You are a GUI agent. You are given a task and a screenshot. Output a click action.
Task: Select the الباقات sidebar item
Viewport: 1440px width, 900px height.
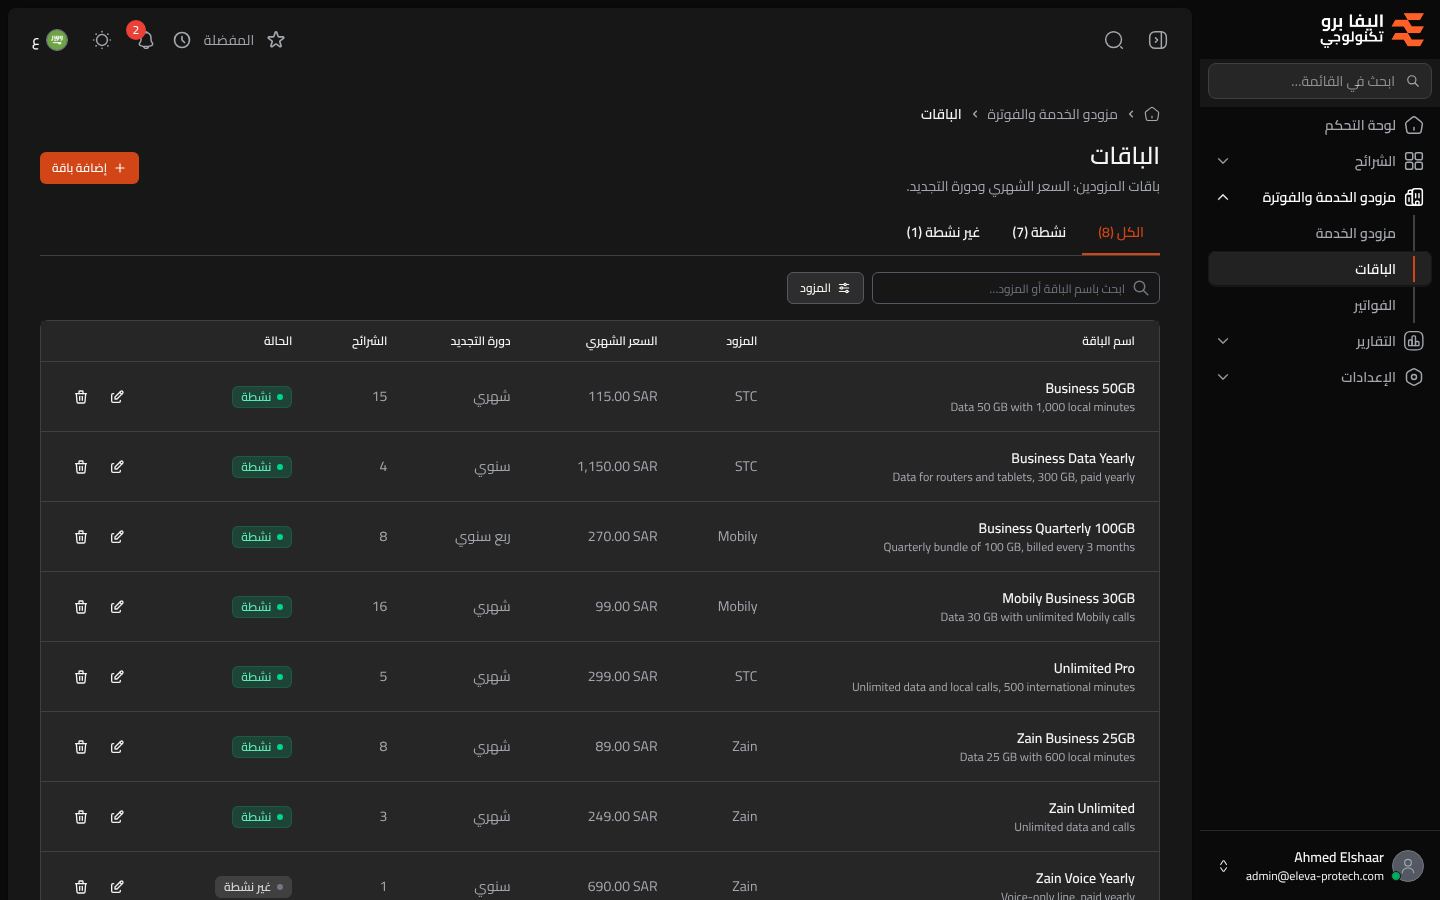tap(1320, 269)
